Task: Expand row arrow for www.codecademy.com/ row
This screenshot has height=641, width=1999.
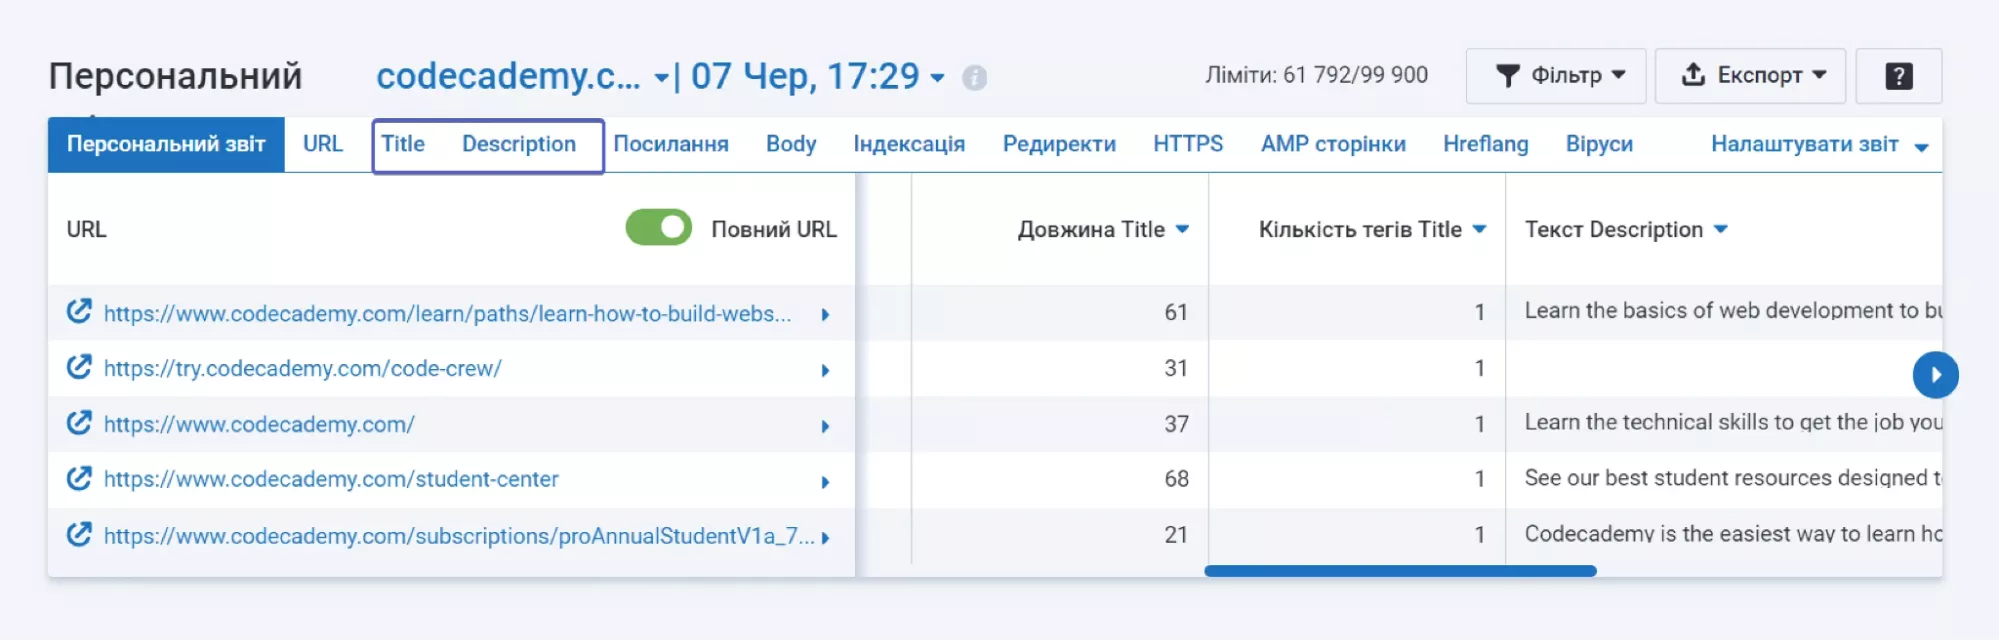Action: pos(825,426)
